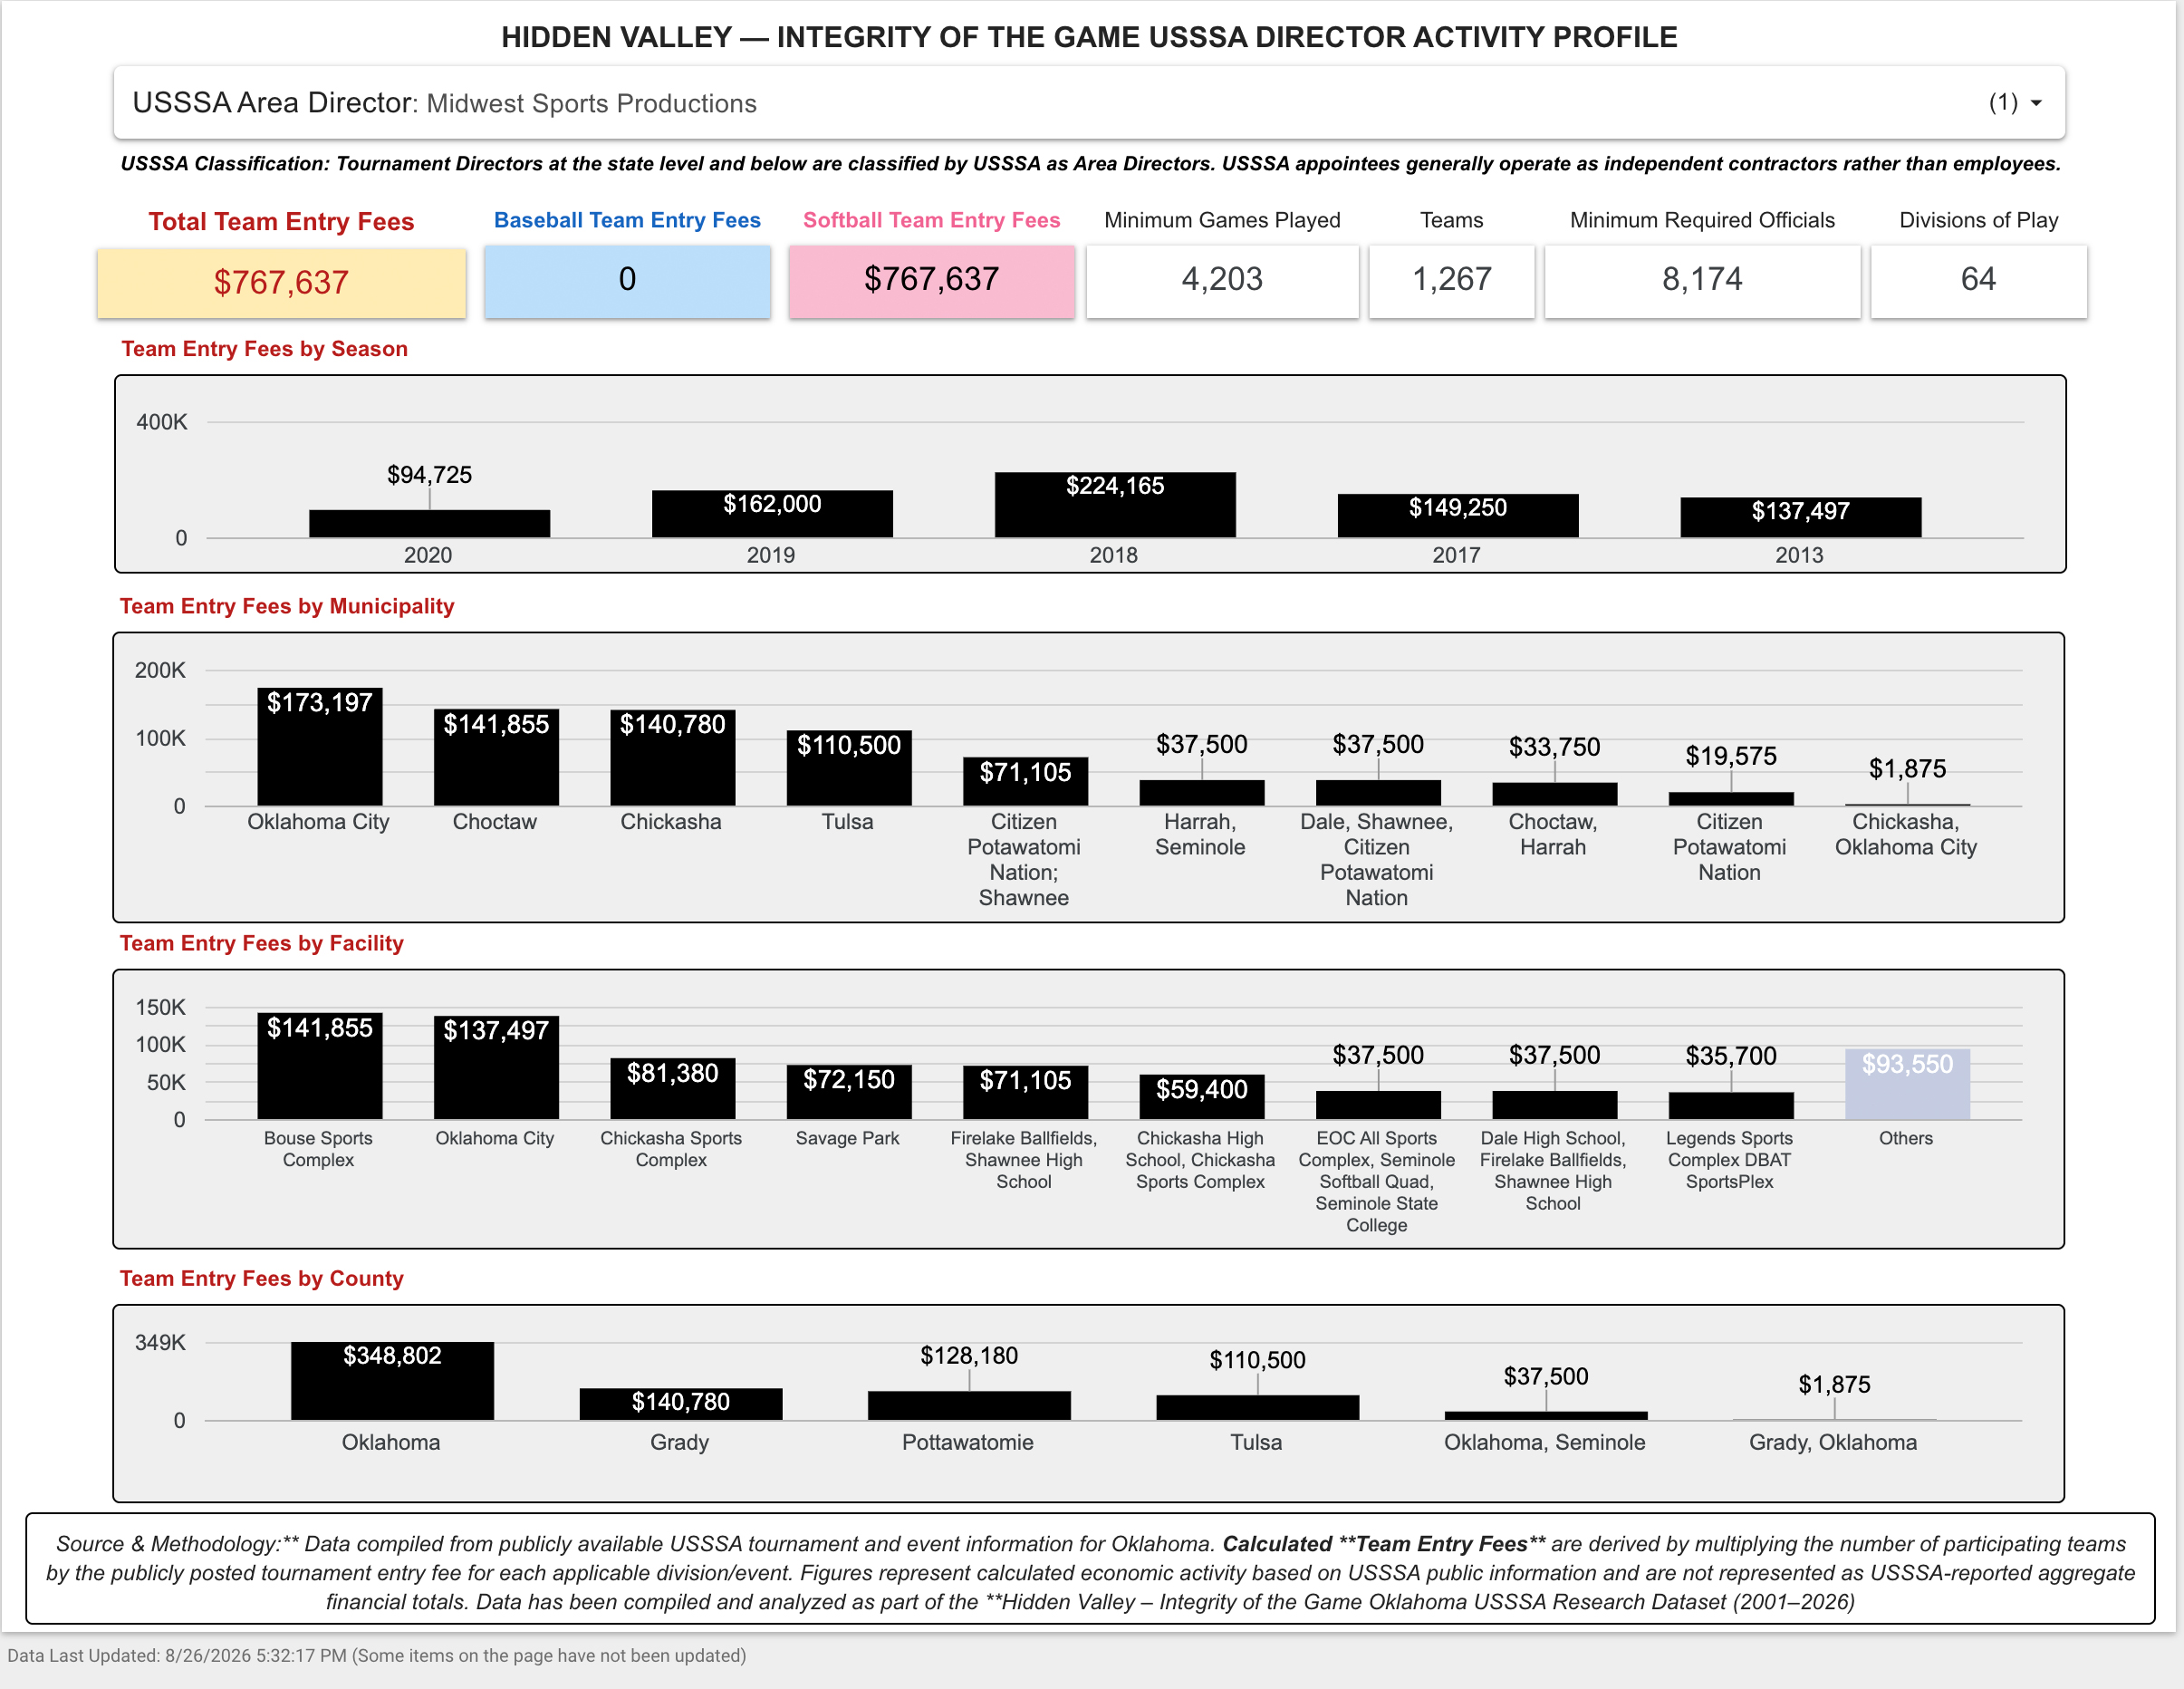This screenshot has width=2184, height=1689.
Task: Click the Hidden Valley dashboard title
Action: point(1089,37)
